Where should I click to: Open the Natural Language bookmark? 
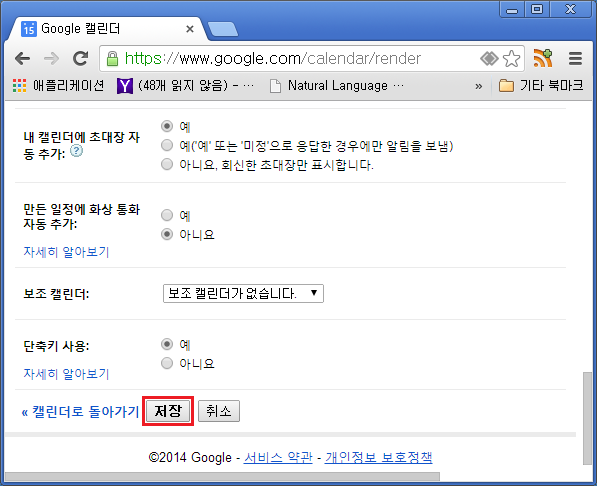point(337,86)
